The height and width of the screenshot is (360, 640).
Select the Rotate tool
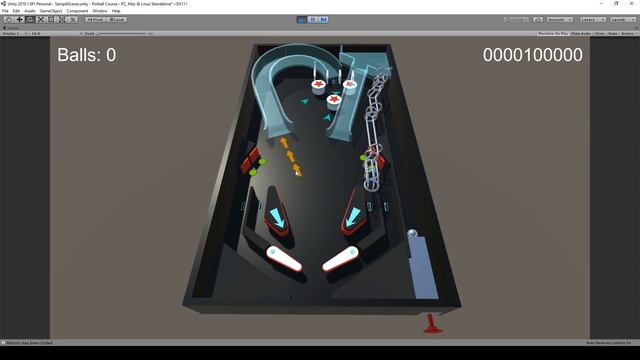pos(30,20)
